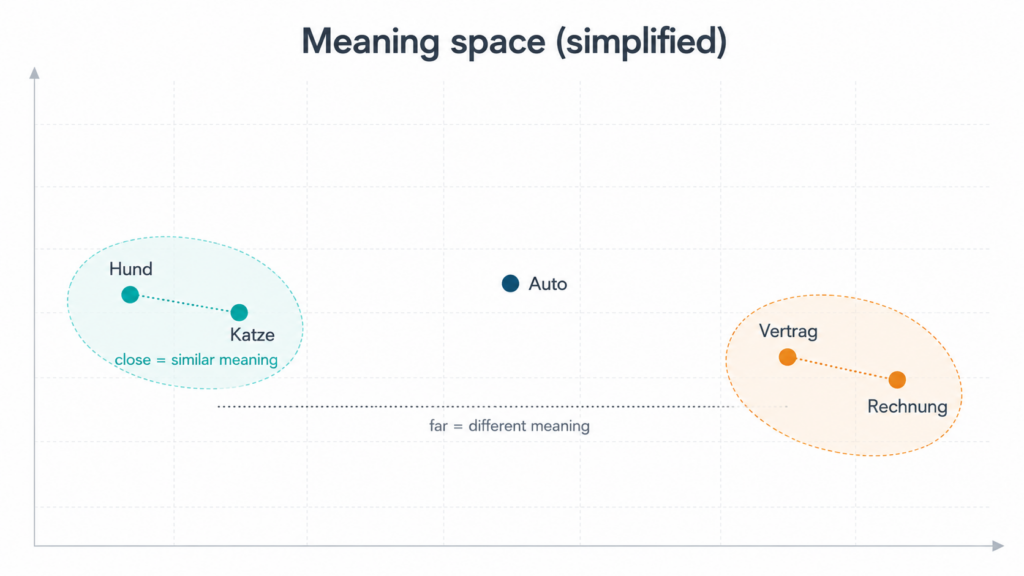This screenshot has width=1024, height=576.
Task: Click the teal dashed ellipse outline
Action: coord(185,237)
